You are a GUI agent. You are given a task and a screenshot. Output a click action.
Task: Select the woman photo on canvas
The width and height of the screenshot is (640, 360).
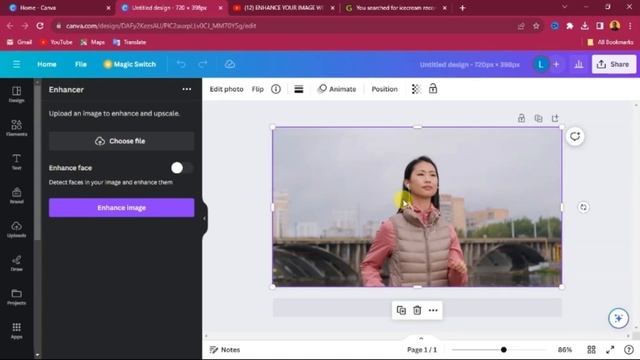click(x=417, y=207)
